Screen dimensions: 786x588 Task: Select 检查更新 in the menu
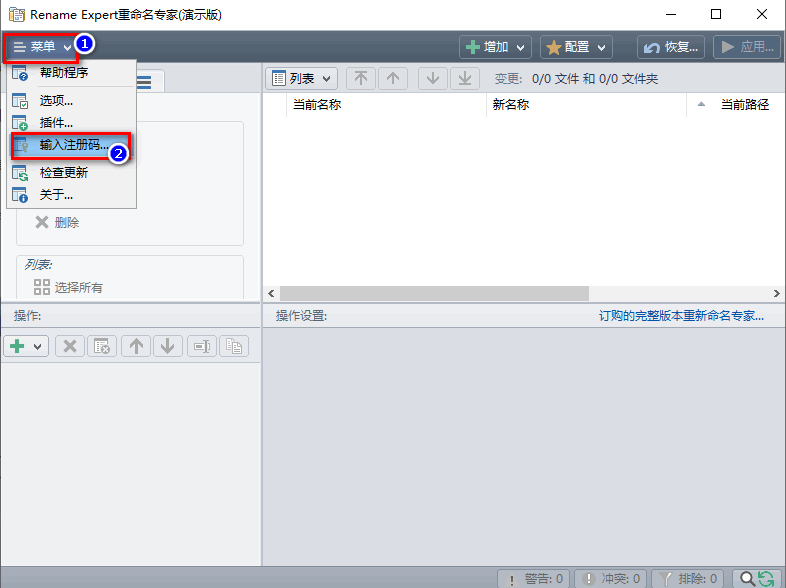[71, 173]
